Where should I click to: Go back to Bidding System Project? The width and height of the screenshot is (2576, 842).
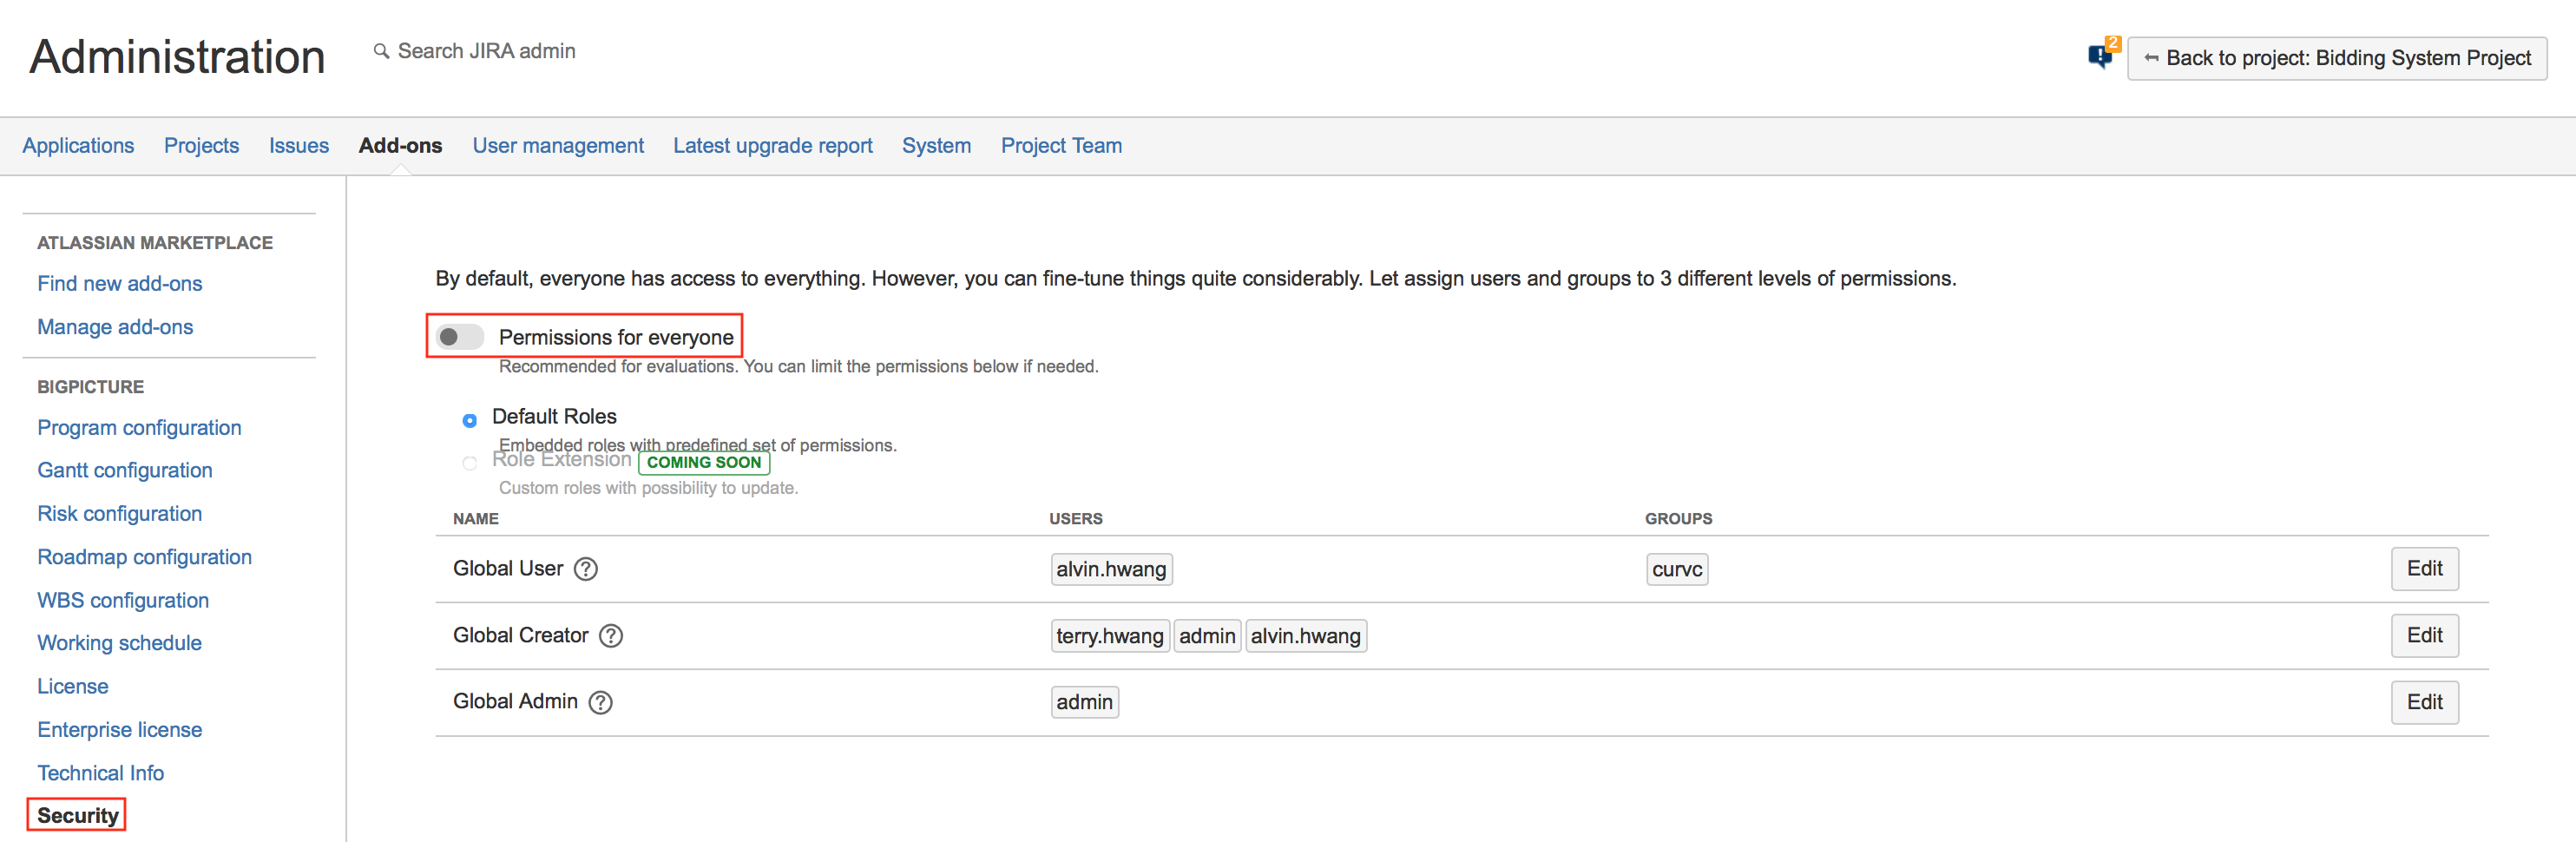pyautogui.click(x=2336, y=58)
